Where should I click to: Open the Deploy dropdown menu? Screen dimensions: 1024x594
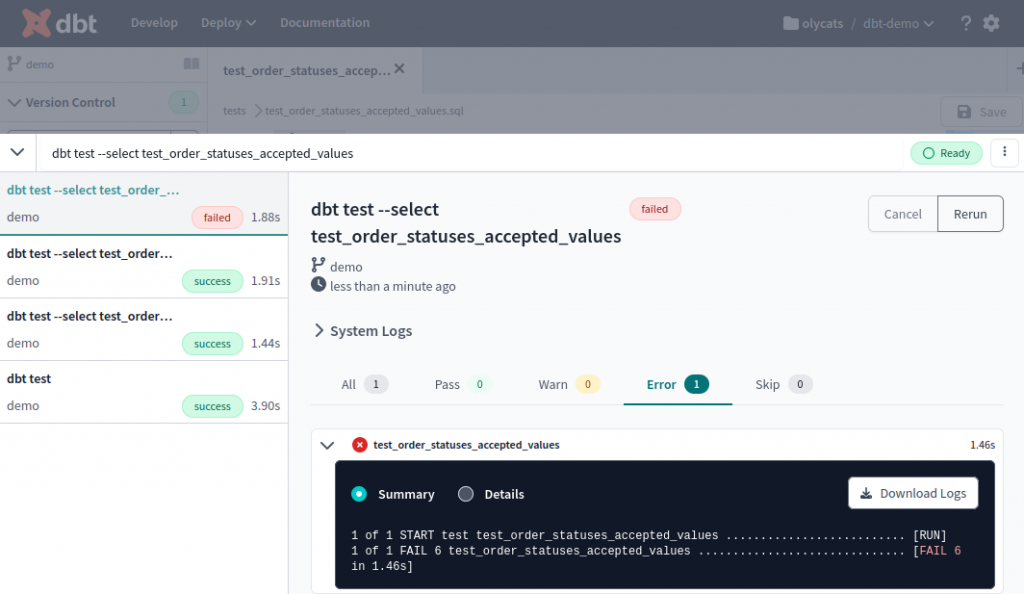click(228, 23)
